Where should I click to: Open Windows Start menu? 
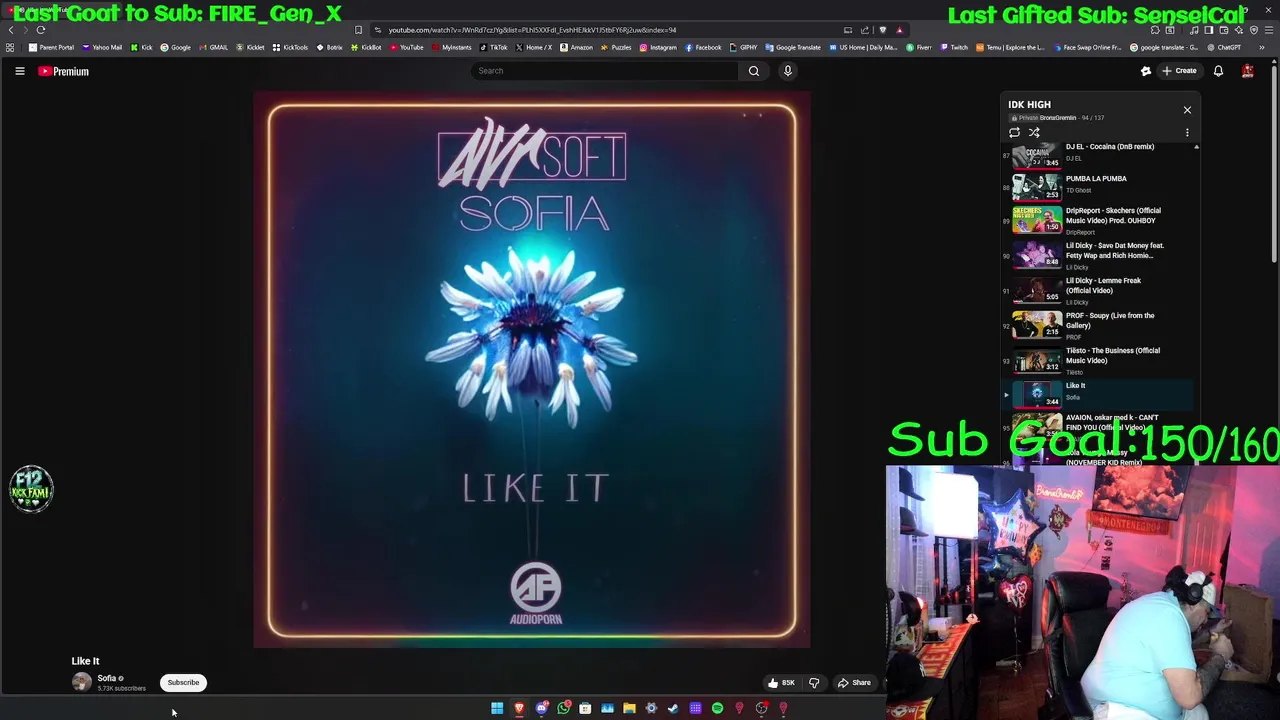(x=497, y=709)
